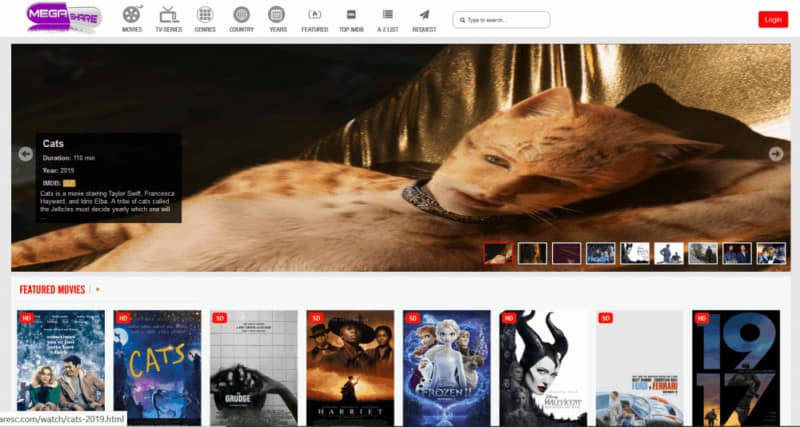This screenshot has height=427, width=800.
Task: Go to previous slide with left arrow
Action: coord(26,154)
